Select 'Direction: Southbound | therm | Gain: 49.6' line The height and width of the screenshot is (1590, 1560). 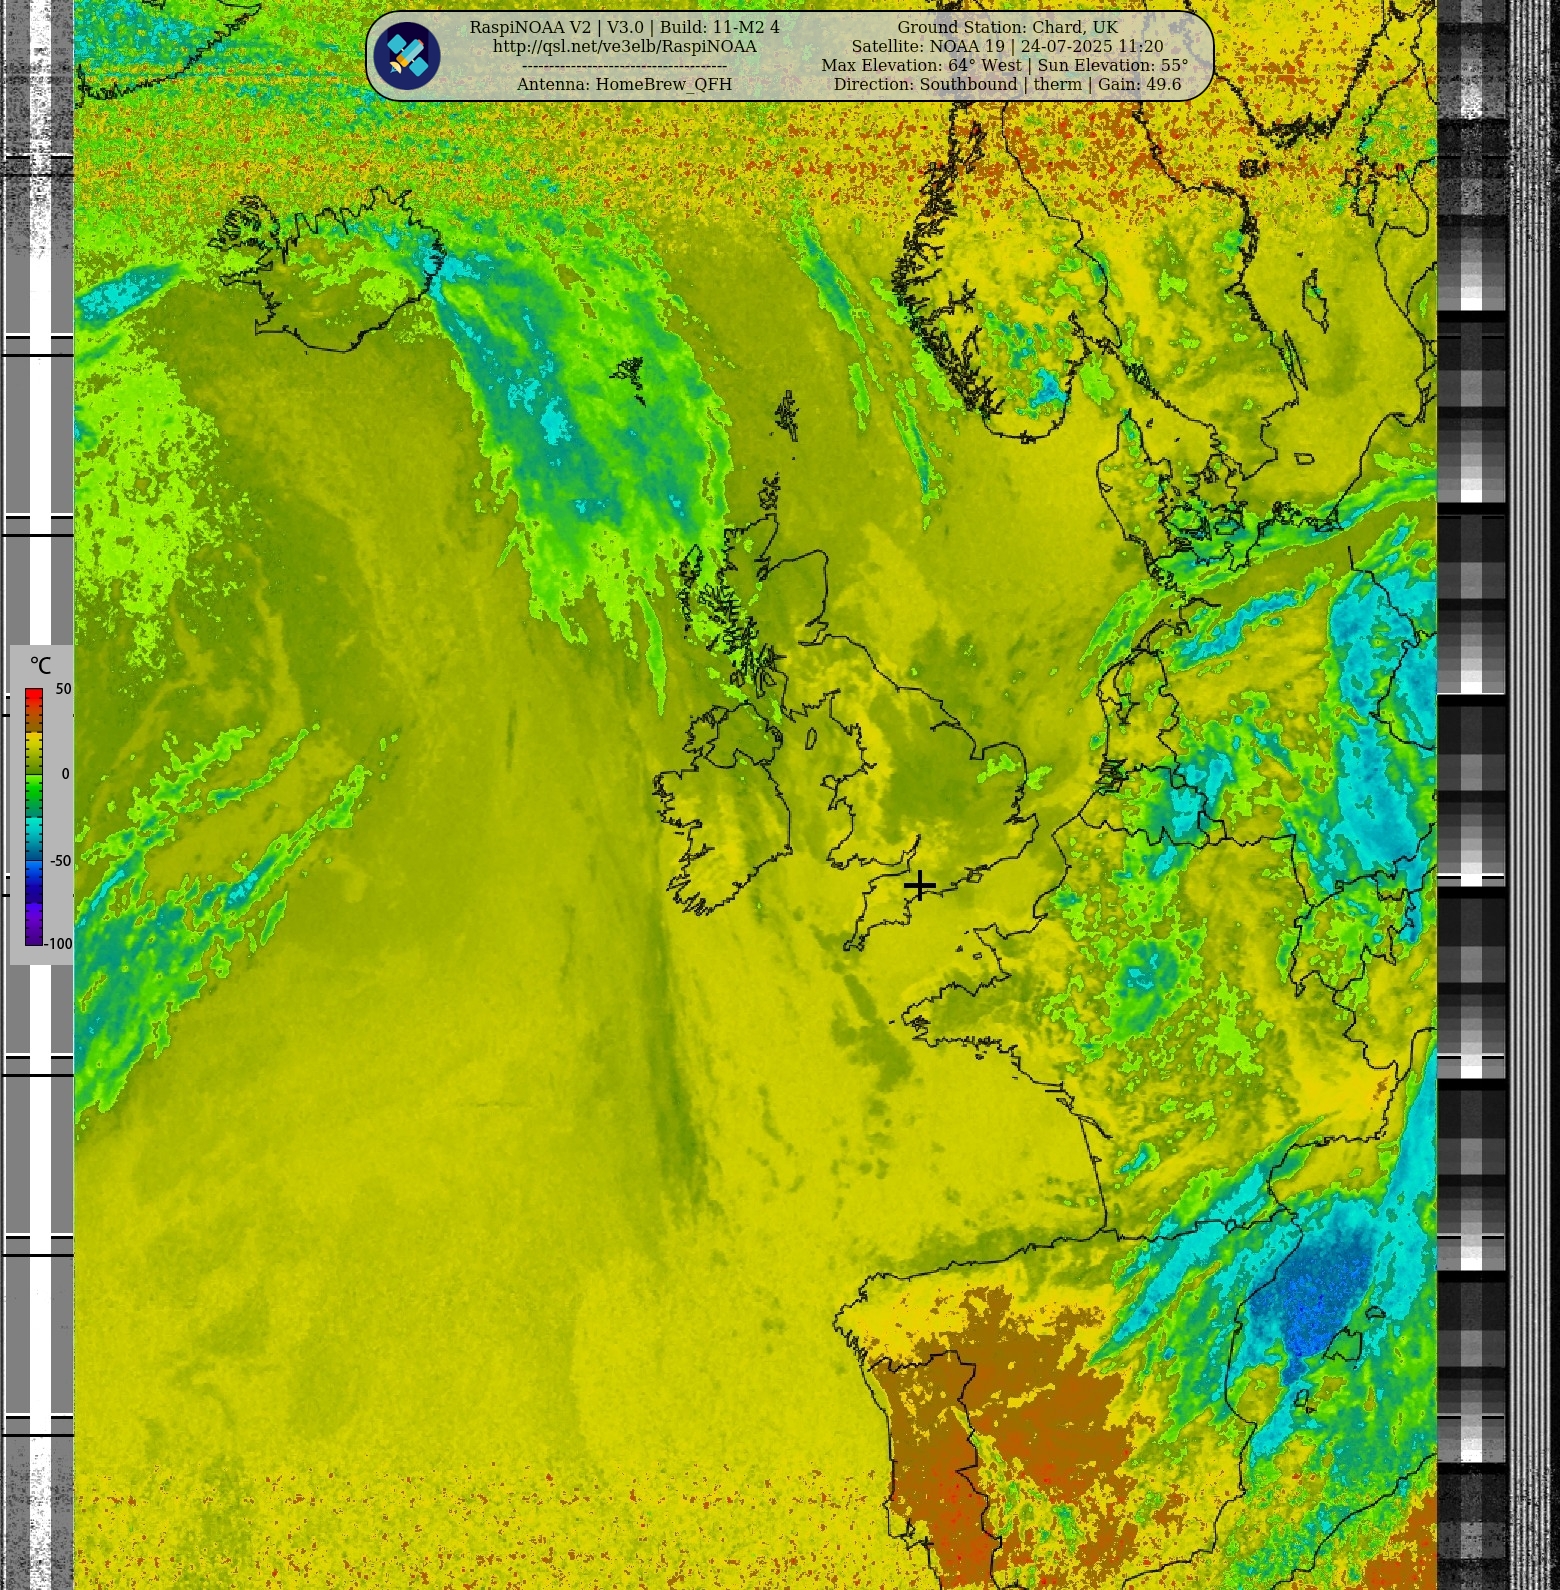(1007, 84)
